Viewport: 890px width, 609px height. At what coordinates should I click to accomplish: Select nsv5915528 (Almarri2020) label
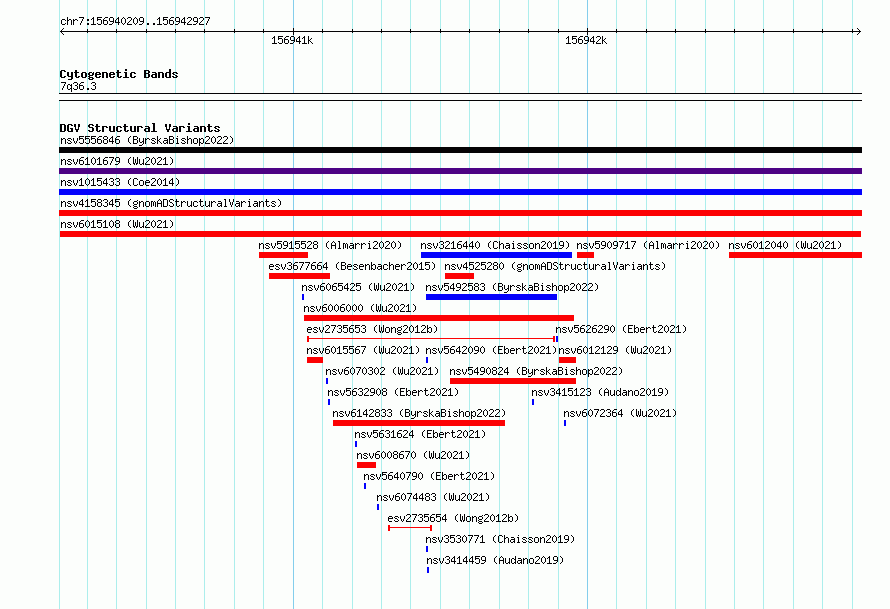(x=330, y=245)
